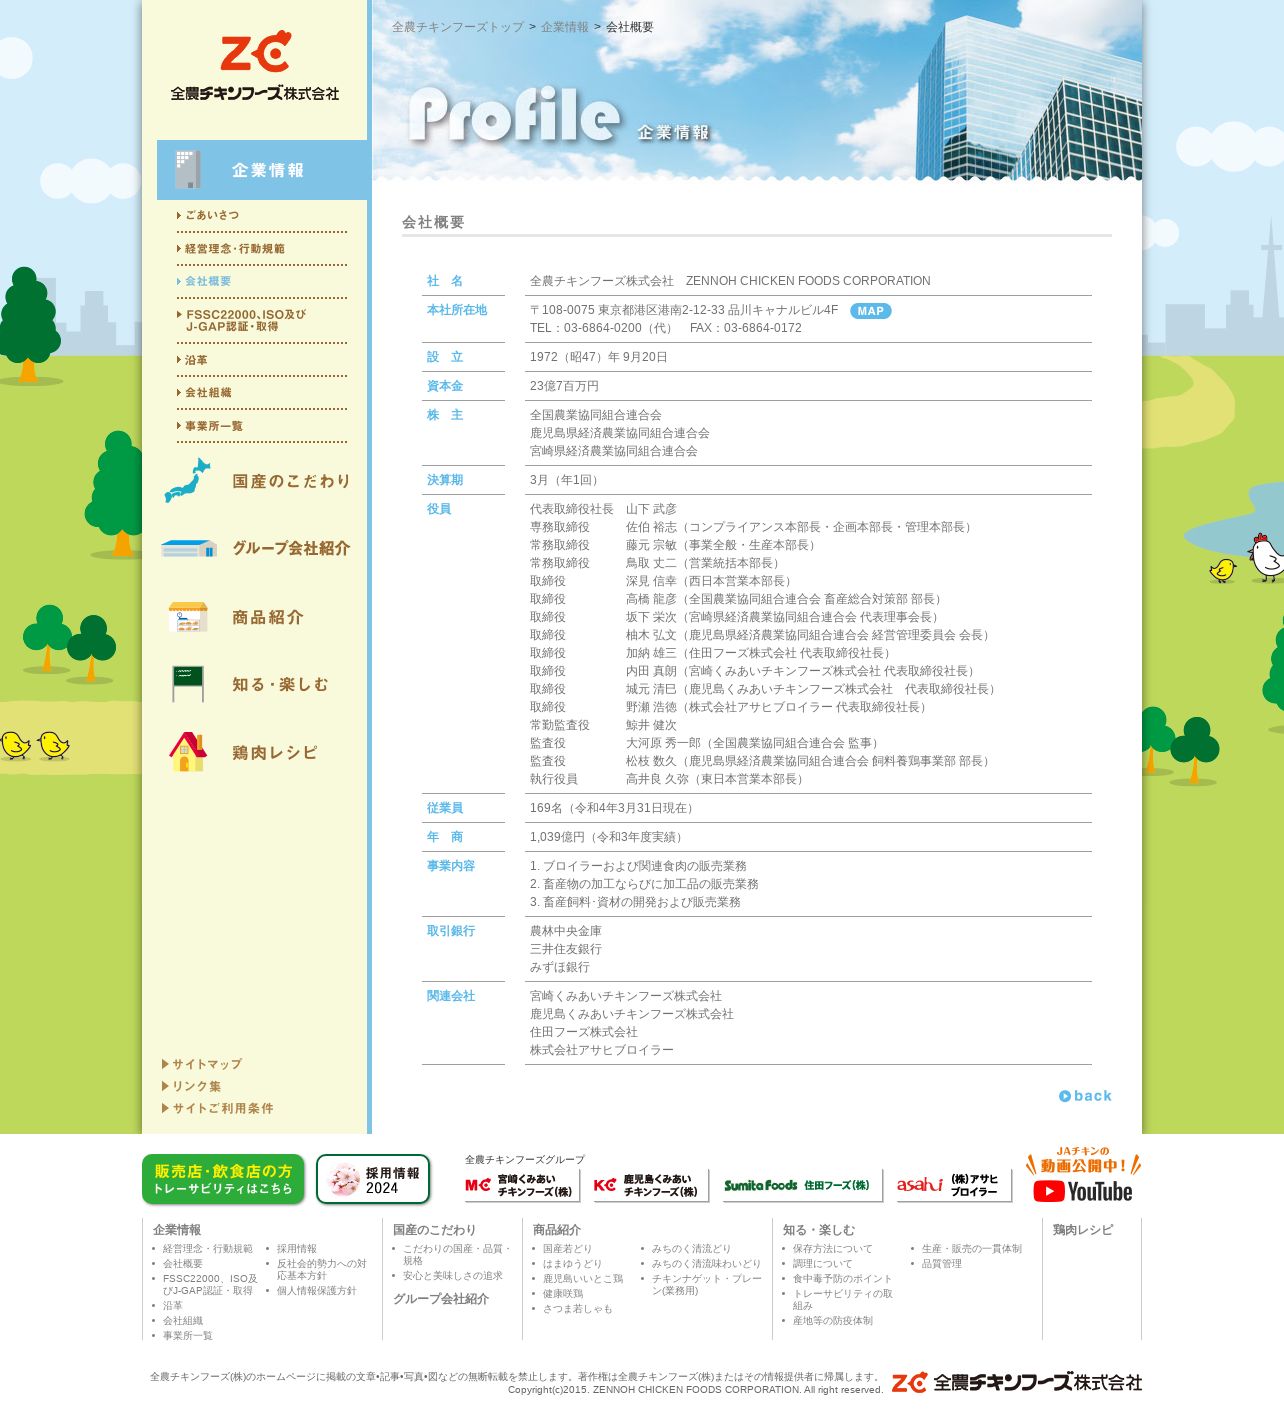
Task: Open footer link 採用情報
Action: 297,1249
